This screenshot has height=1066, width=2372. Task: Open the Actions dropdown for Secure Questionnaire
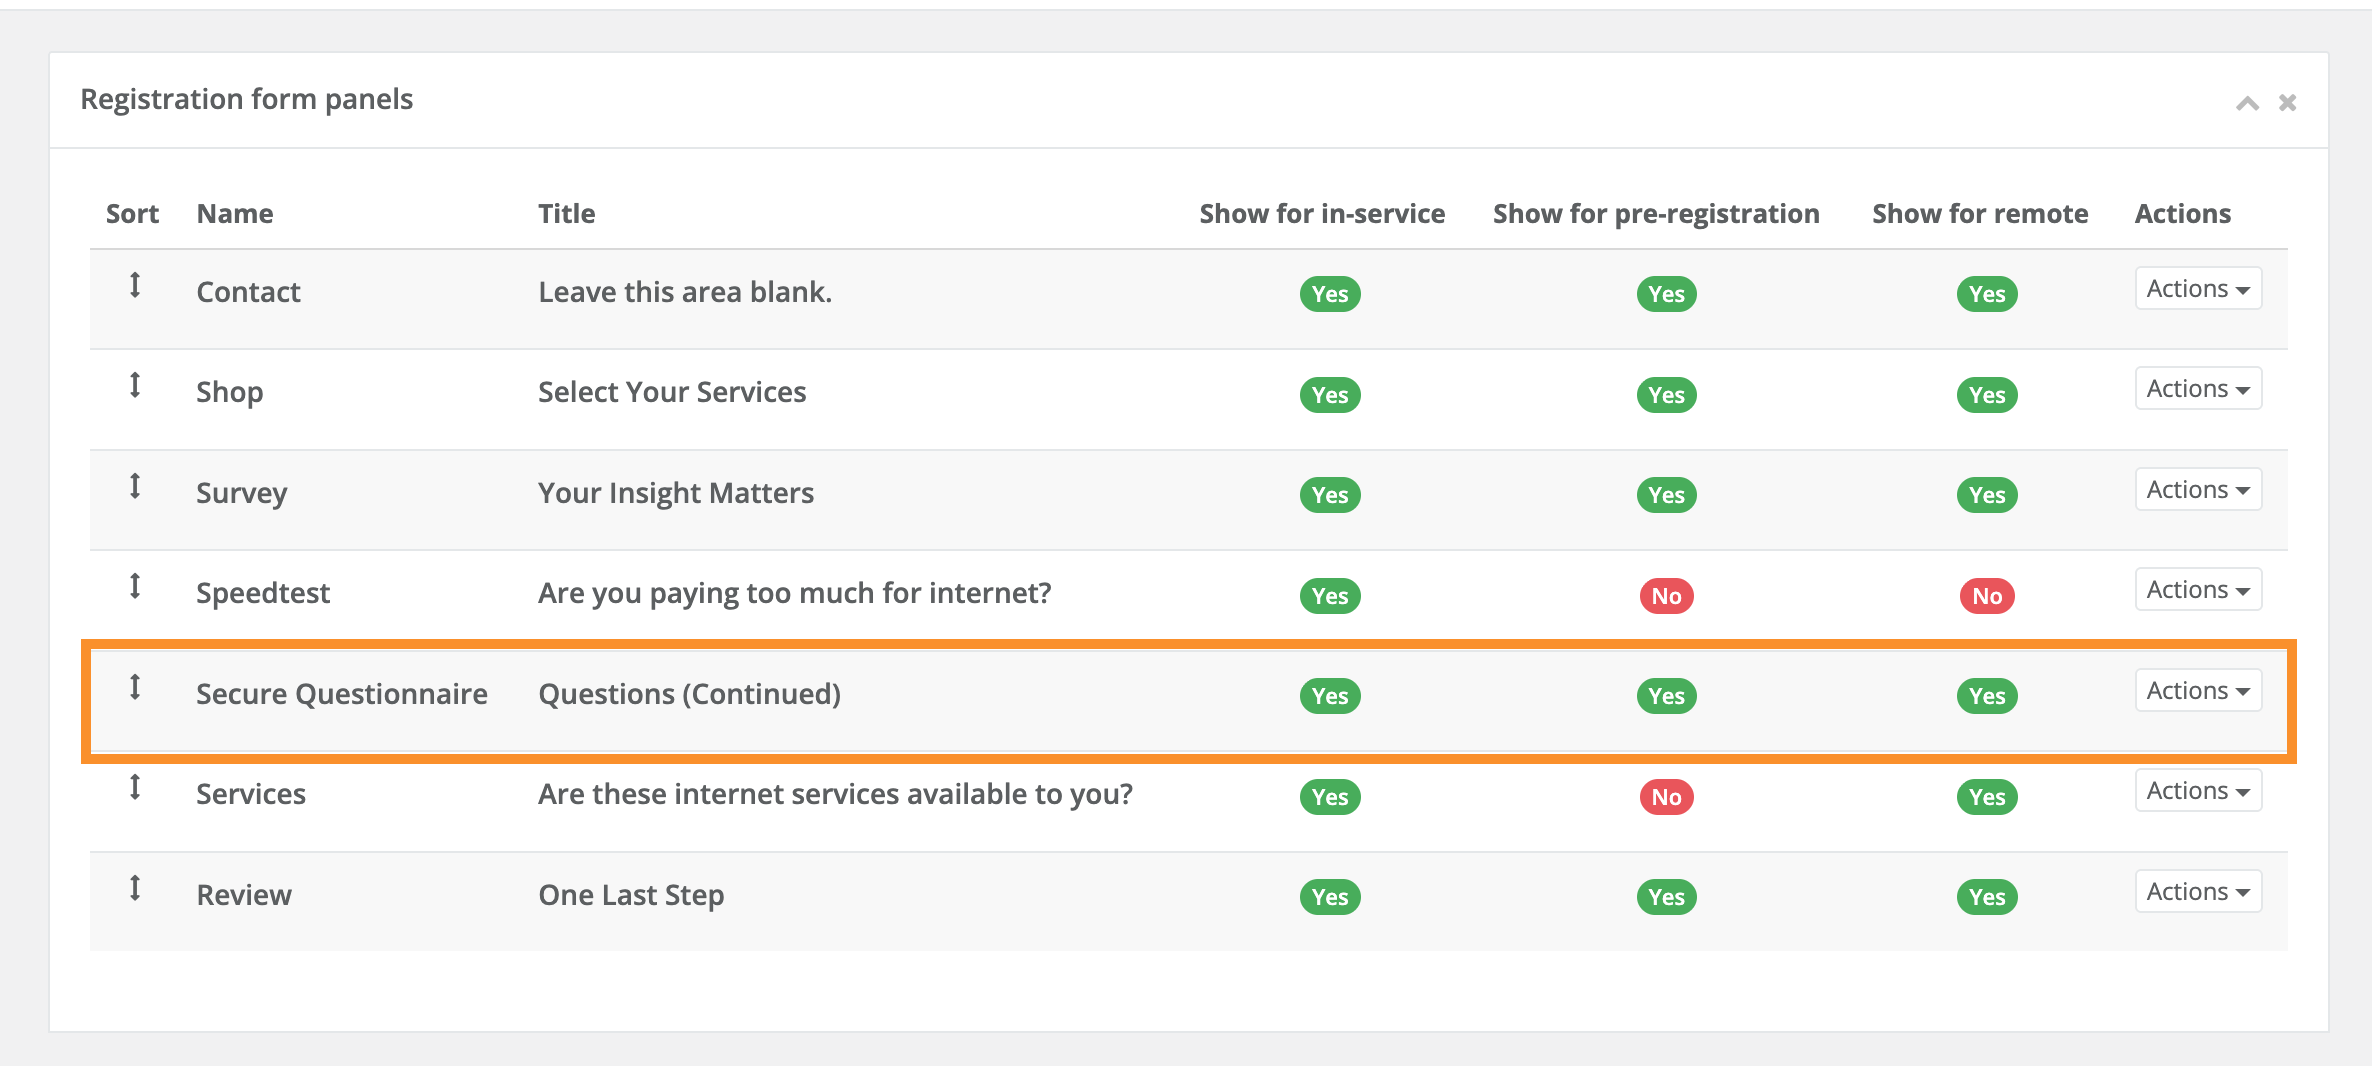2198,689
